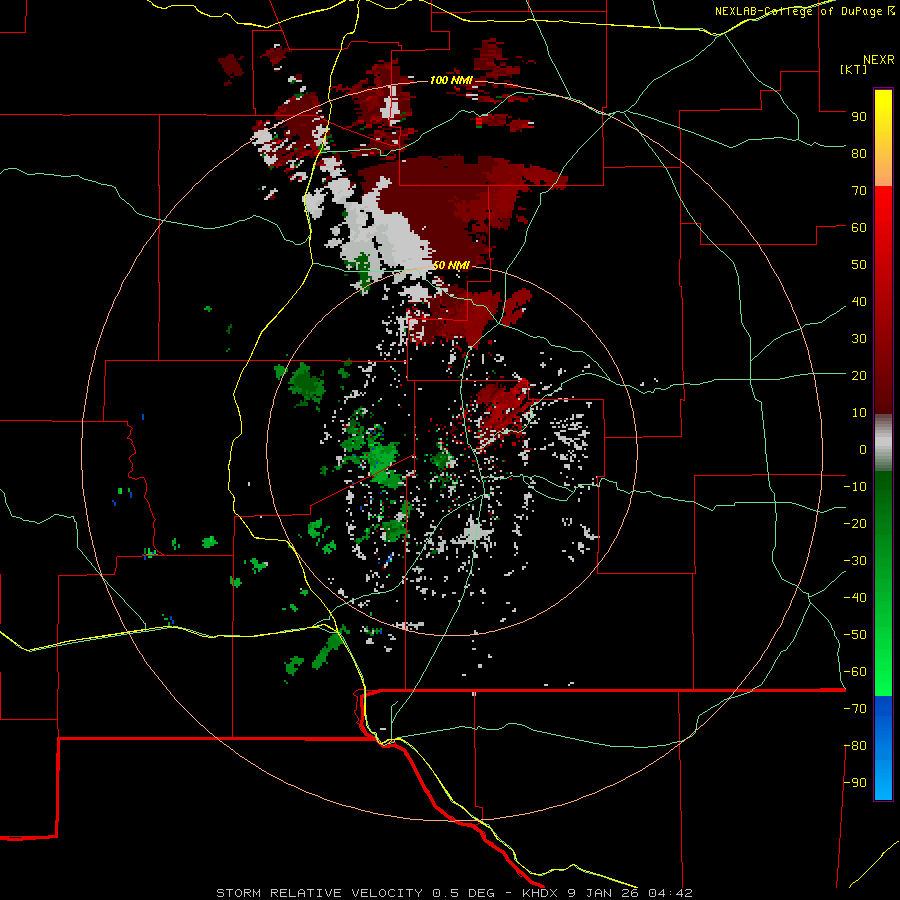The height and width of the screenshot is (900, 900).
Task: Click the positive 90 knot scale value
Action: click(x=859, y=117)
